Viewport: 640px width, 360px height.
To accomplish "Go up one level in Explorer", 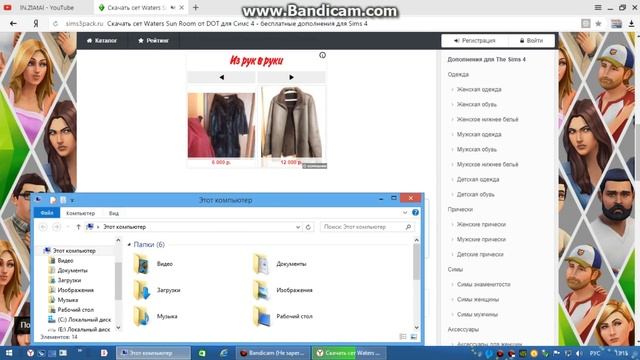I will 78,227.
